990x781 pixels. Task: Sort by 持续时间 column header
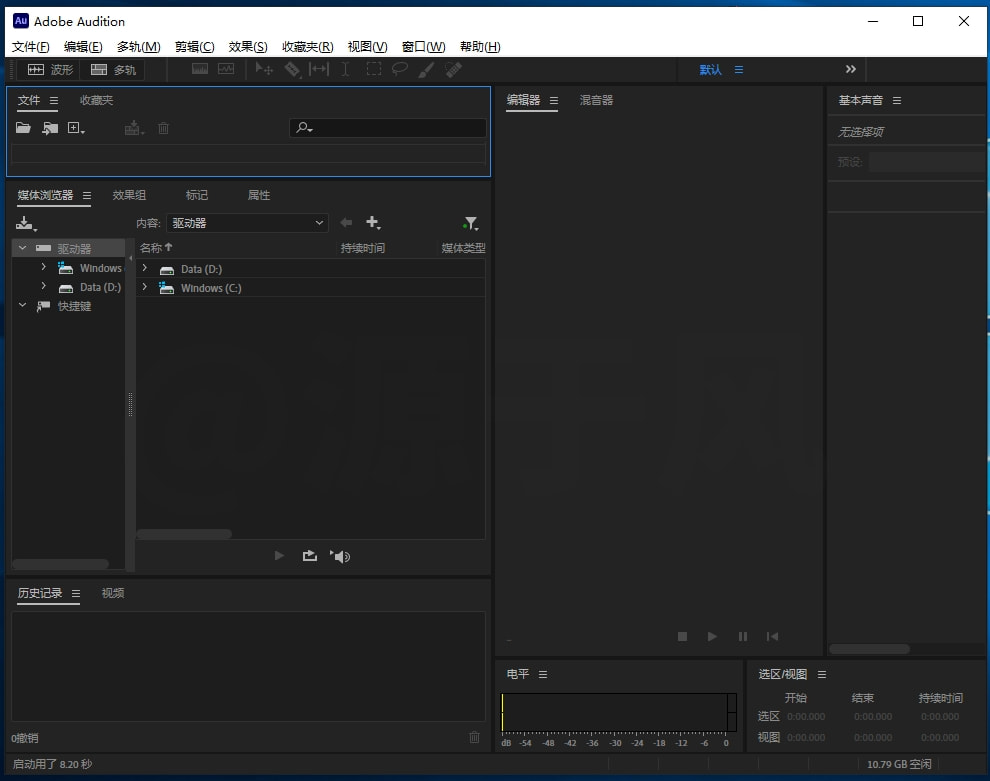click(362, 248)
